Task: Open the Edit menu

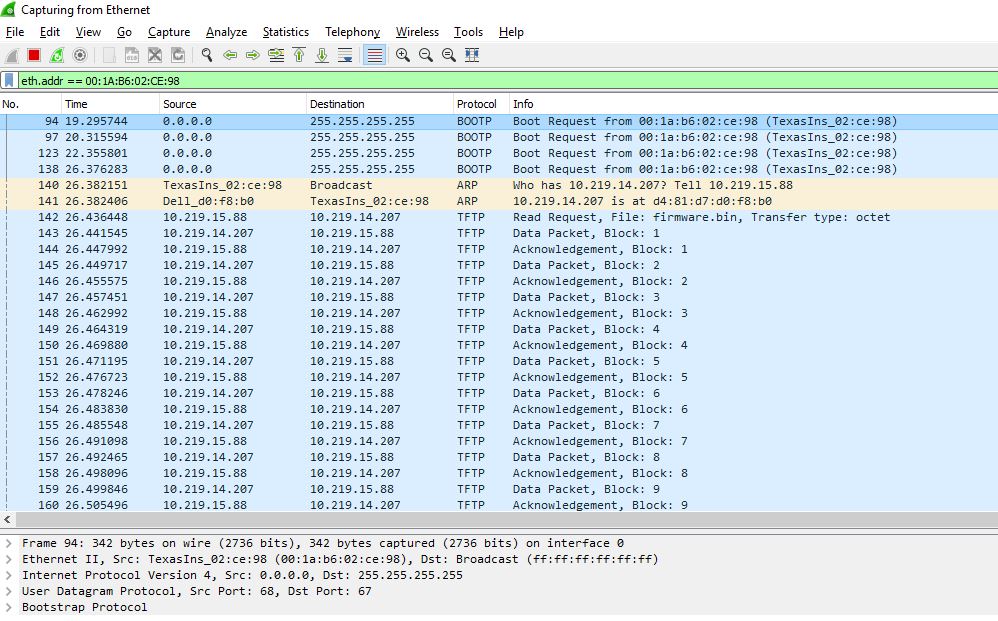Action: [50, 32]
